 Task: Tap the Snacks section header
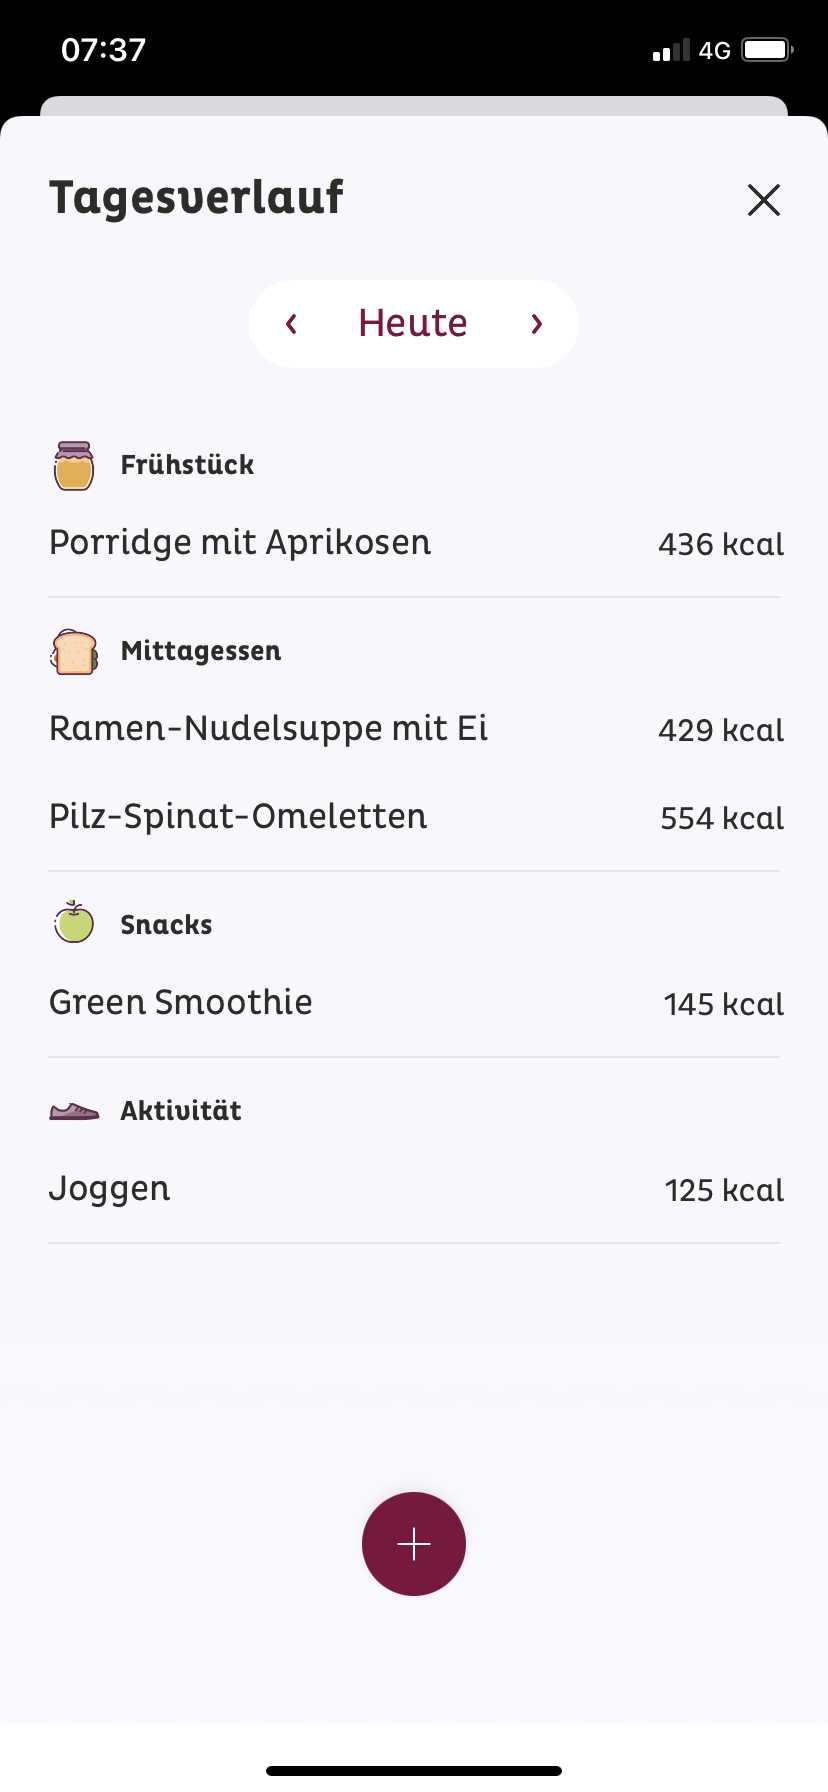point(166,925)
